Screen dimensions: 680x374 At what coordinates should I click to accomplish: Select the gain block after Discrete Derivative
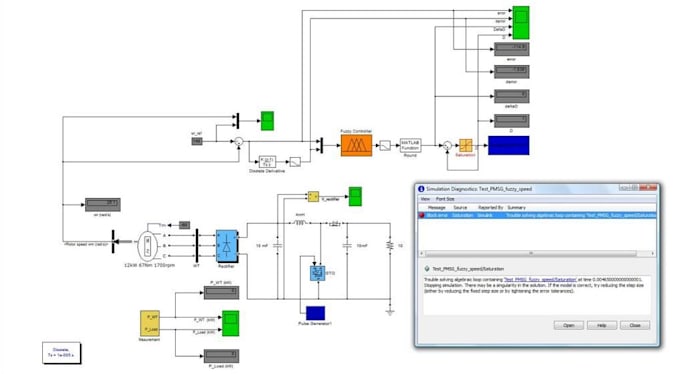click(295, 162)
